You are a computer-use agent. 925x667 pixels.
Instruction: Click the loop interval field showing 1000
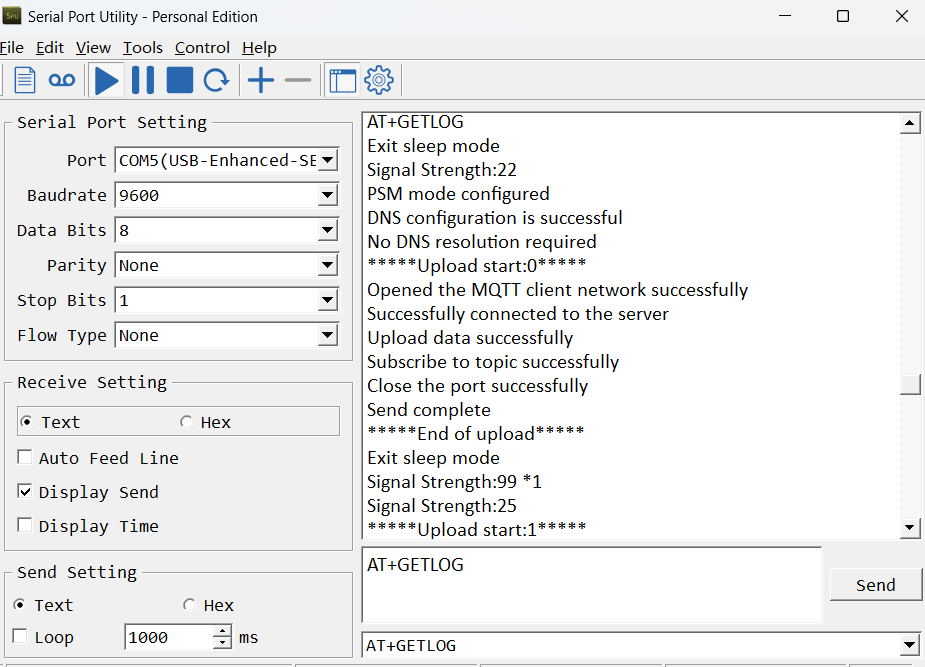pyautogui.click(x=169, y=637)
